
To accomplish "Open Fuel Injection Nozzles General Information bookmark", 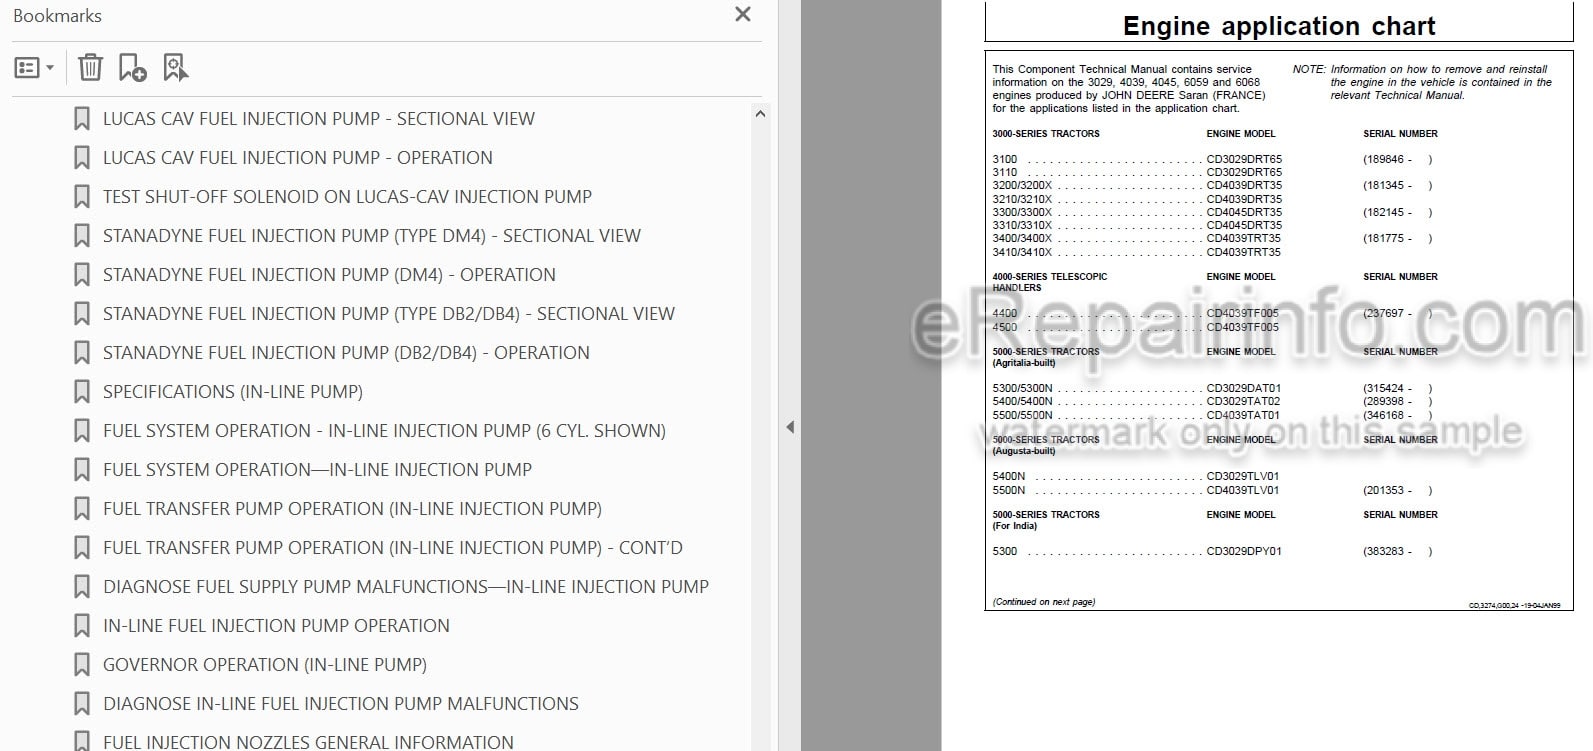I will (x=308, y=742).
